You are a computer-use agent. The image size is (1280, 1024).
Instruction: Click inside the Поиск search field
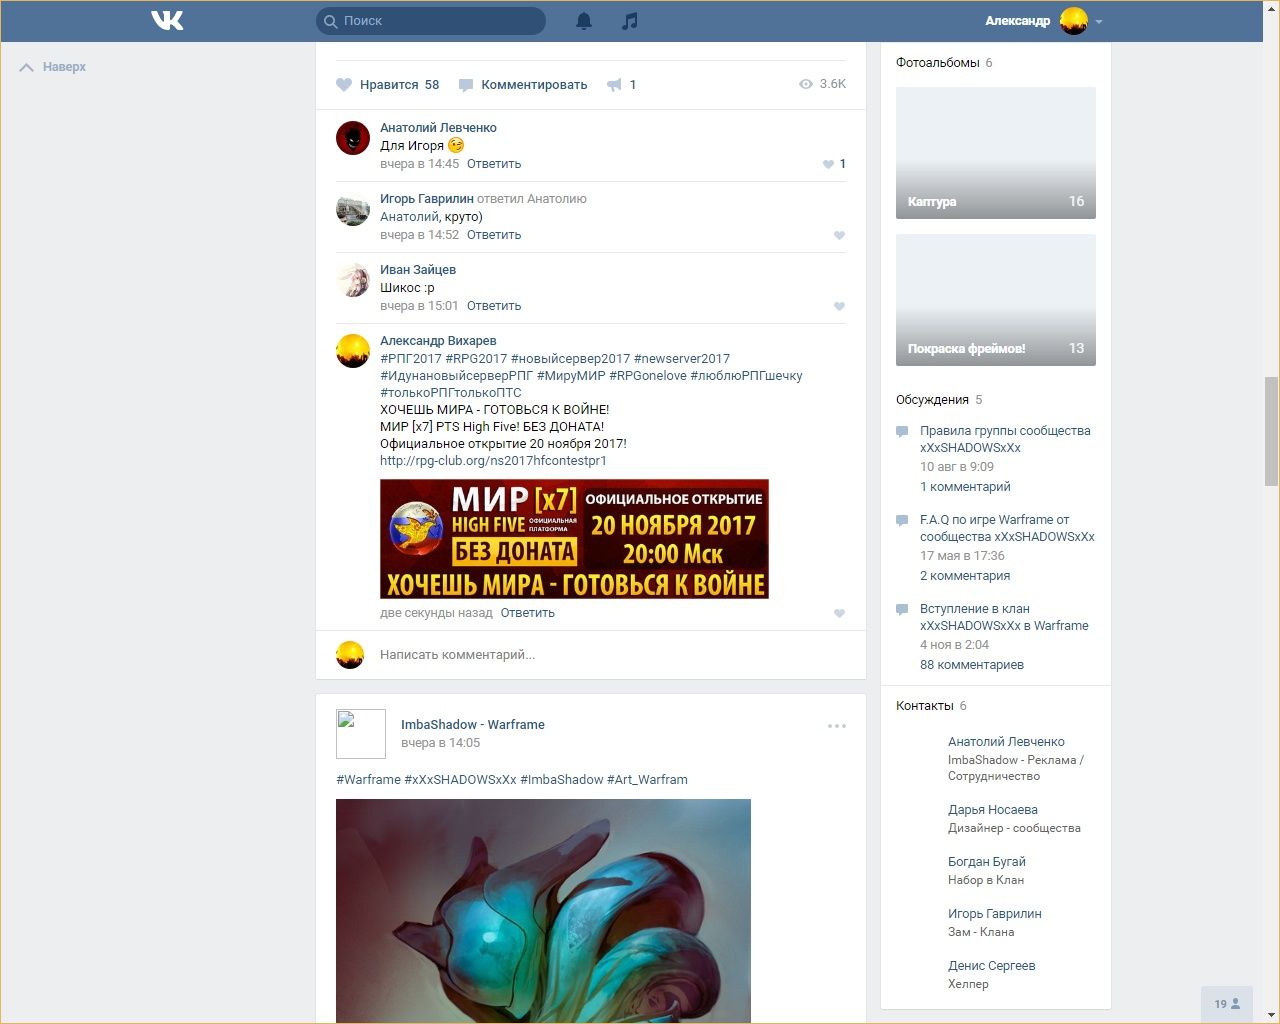pyautogui.click(x=431, y=20)
